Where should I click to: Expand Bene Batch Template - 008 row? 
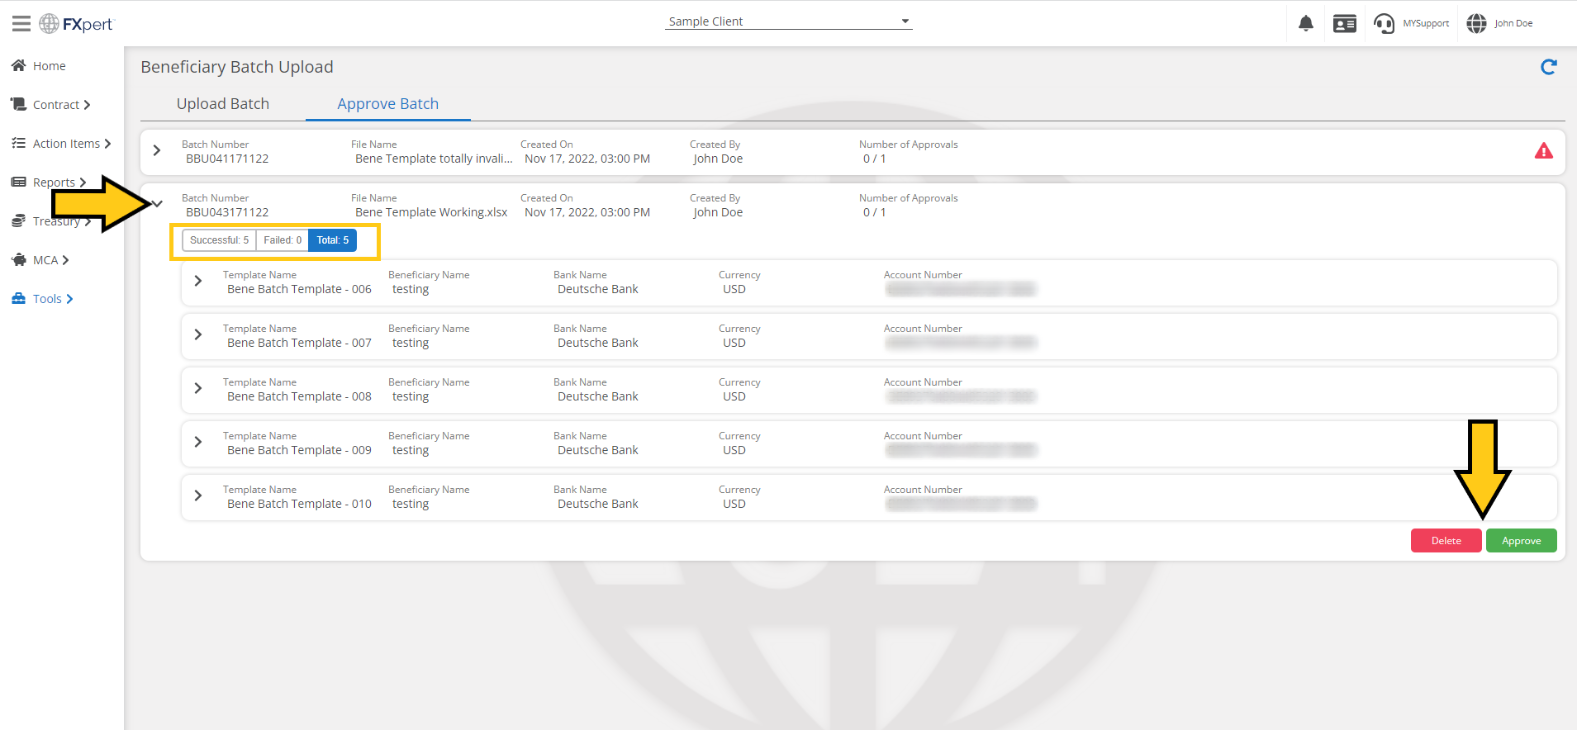coord(198,388)
